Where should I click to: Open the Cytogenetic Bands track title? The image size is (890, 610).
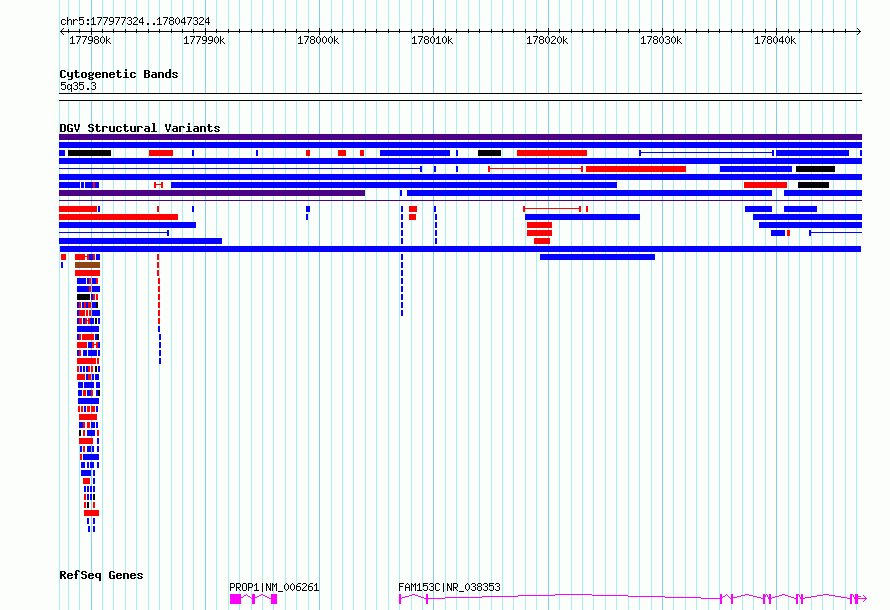point(119,74)
